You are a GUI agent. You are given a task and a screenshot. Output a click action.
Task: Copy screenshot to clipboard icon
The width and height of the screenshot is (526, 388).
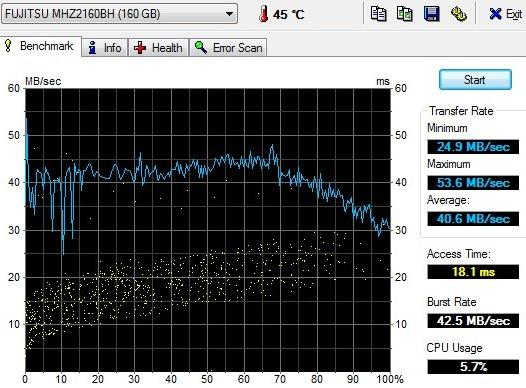pyautogui.click(x=405, y=14)
